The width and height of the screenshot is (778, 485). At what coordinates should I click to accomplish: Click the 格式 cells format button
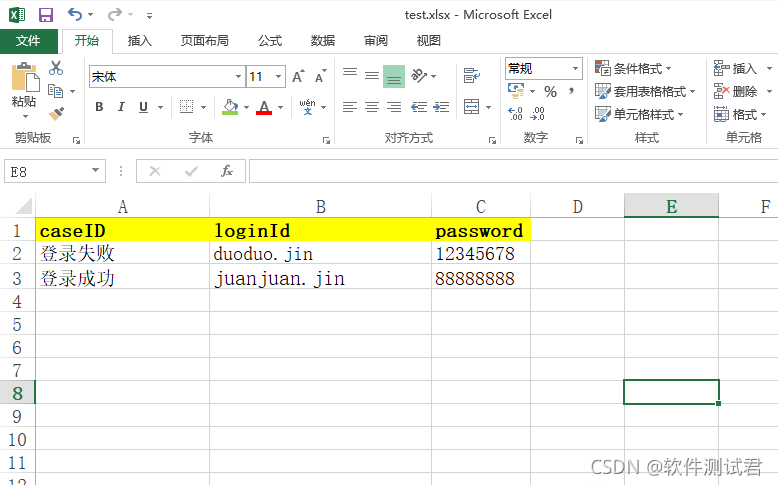coord(740,115)
